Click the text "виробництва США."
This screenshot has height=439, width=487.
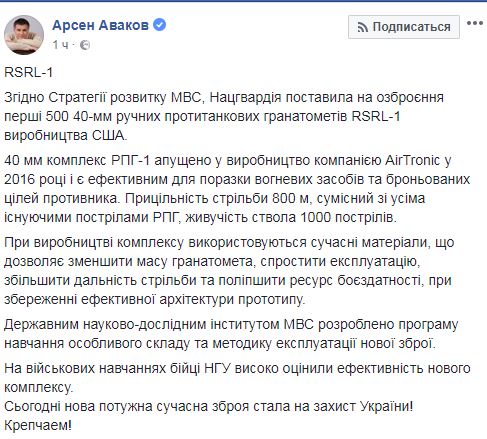pos(66,135)
